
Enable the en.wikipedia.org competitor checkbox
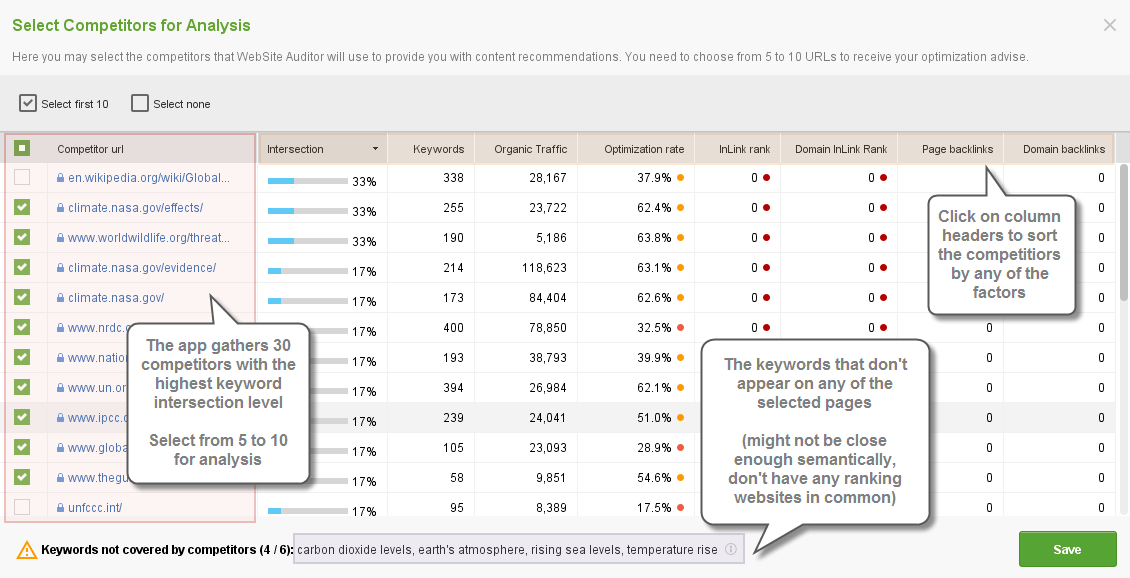tap(22, 178)
